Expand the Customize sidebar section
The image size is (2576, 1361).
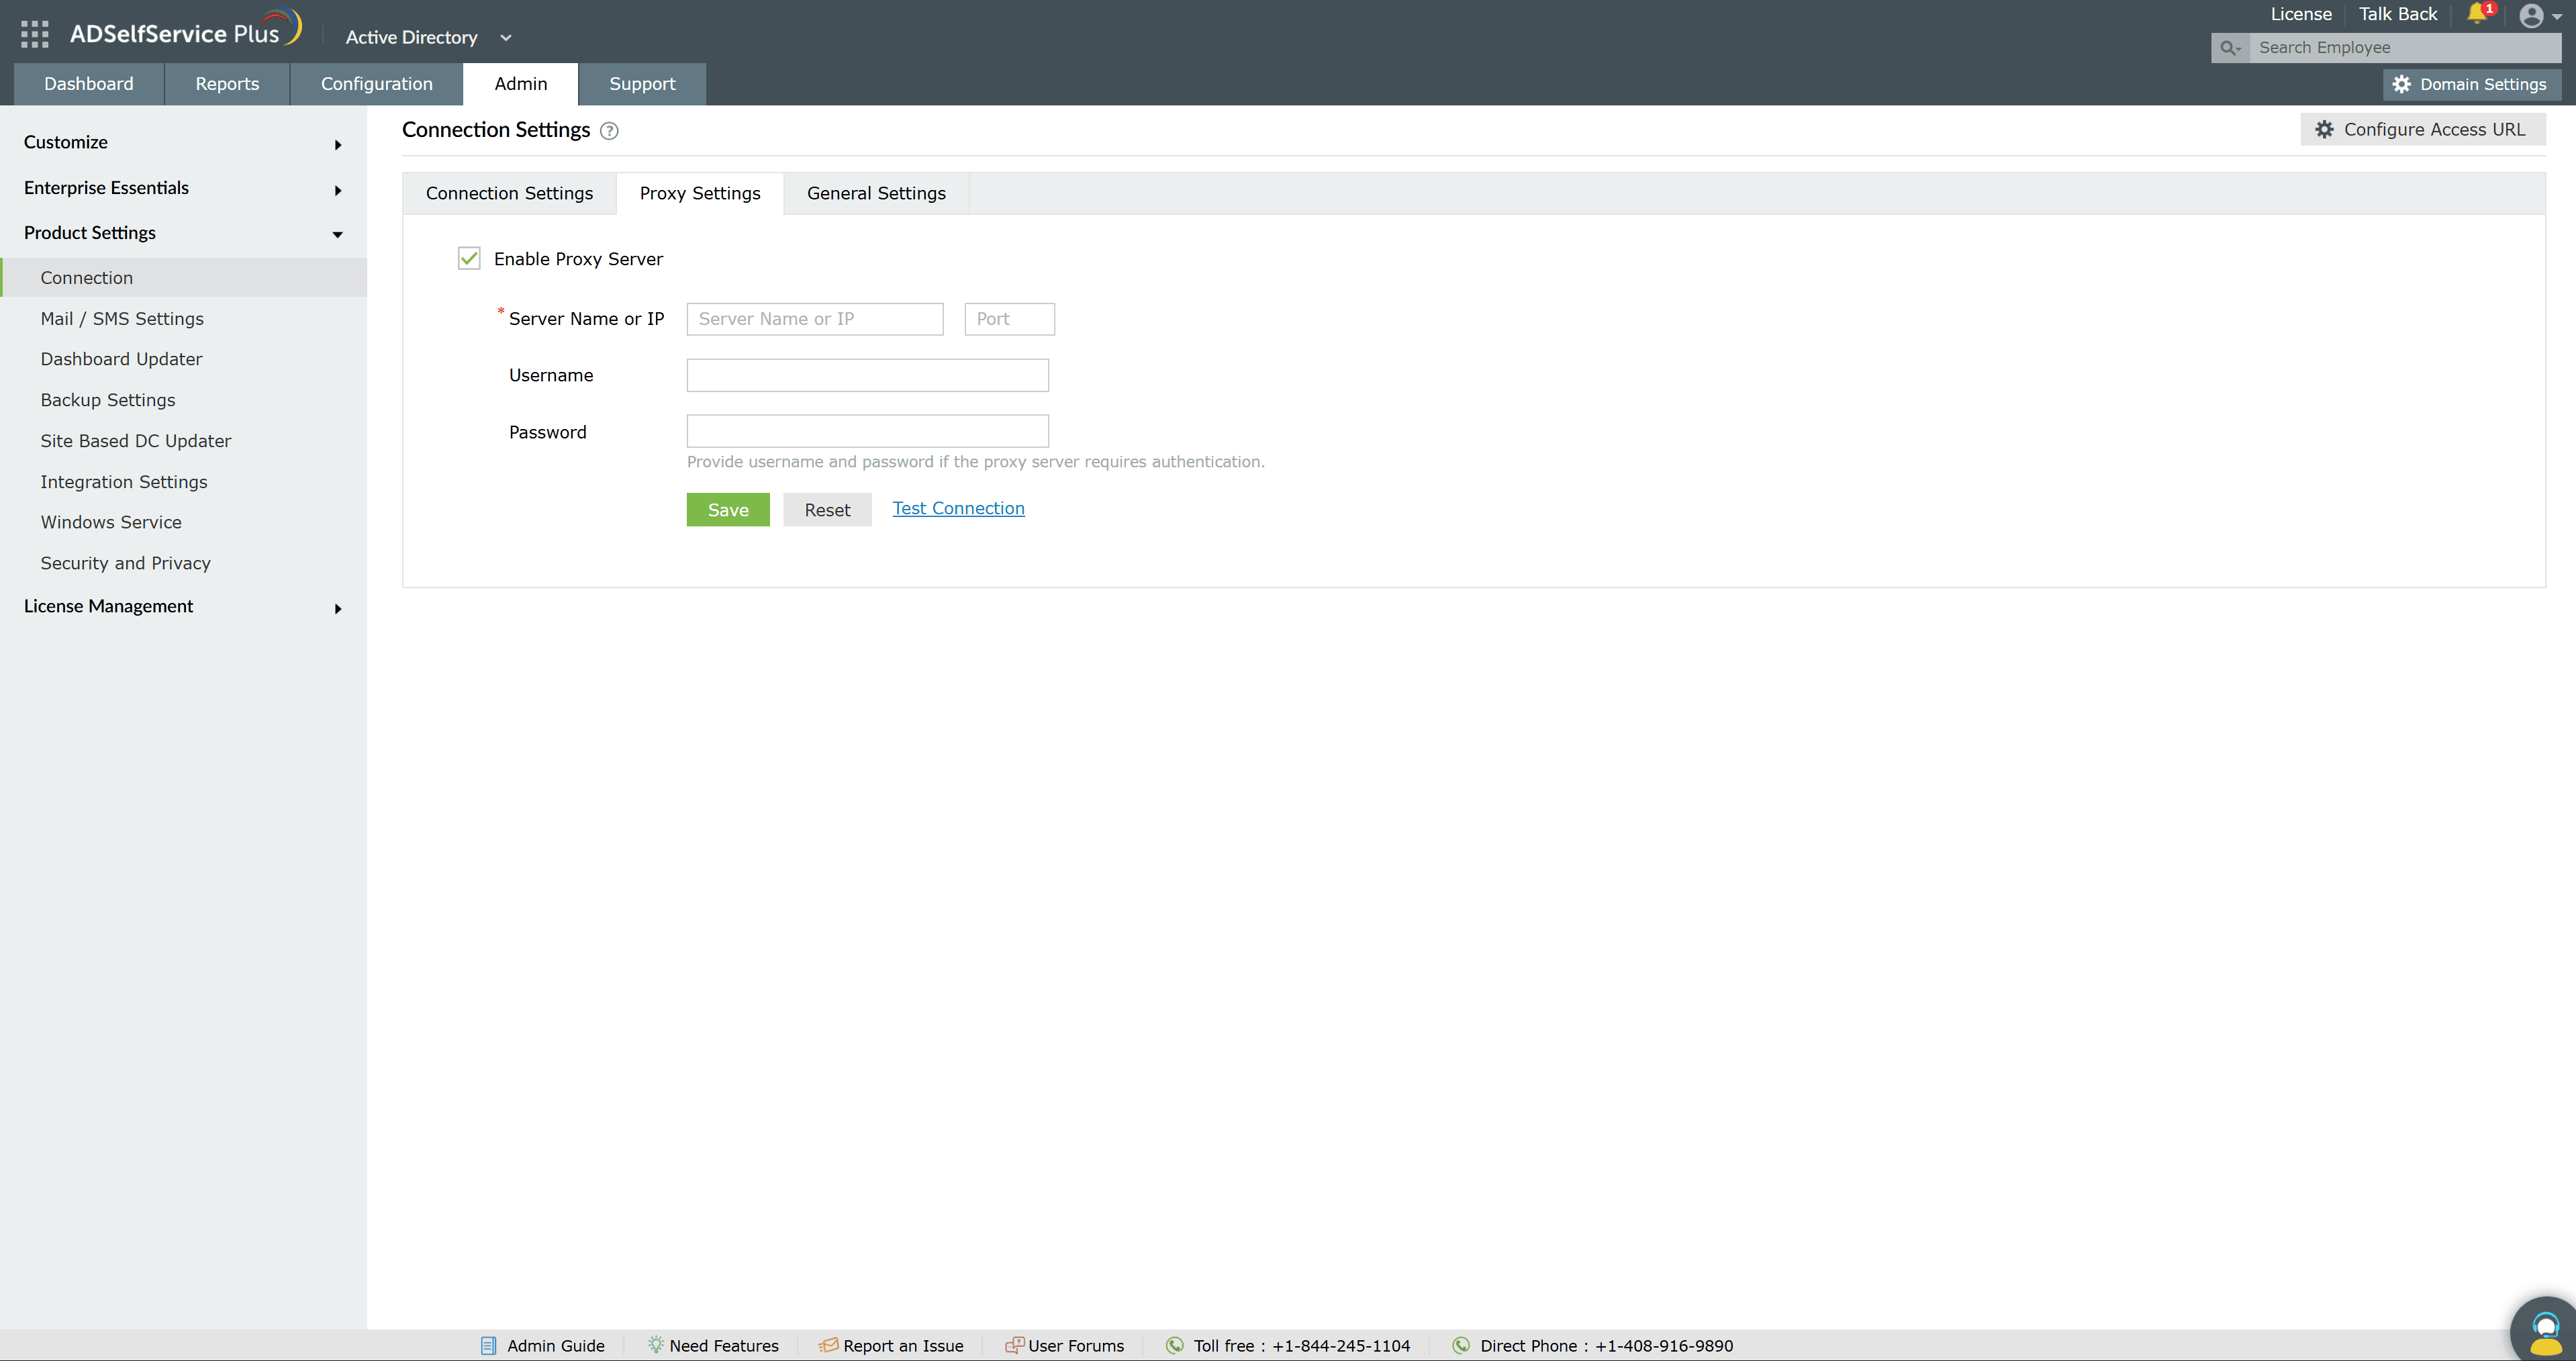(183, 143)
